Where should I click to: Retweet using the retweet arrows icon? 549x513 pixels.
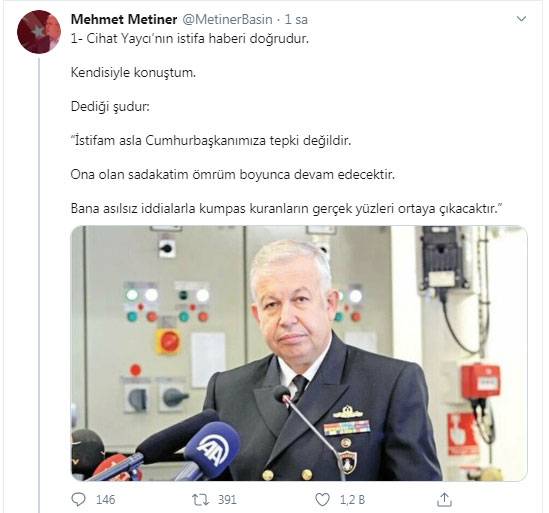coord(201,500)
